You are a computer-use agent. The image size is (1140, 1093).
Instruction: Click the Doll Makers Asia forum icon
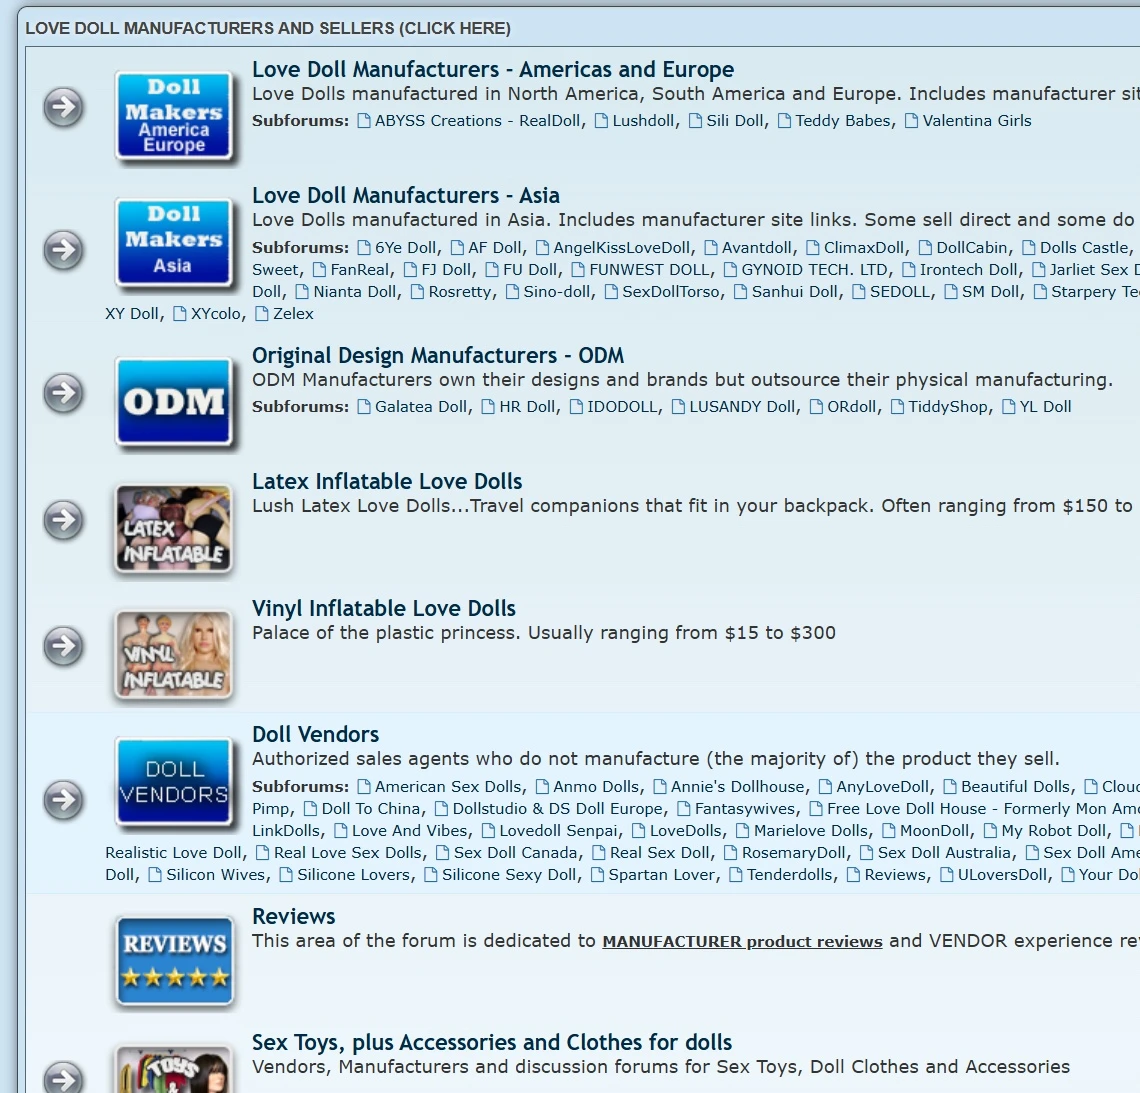[x=174, y=242]
